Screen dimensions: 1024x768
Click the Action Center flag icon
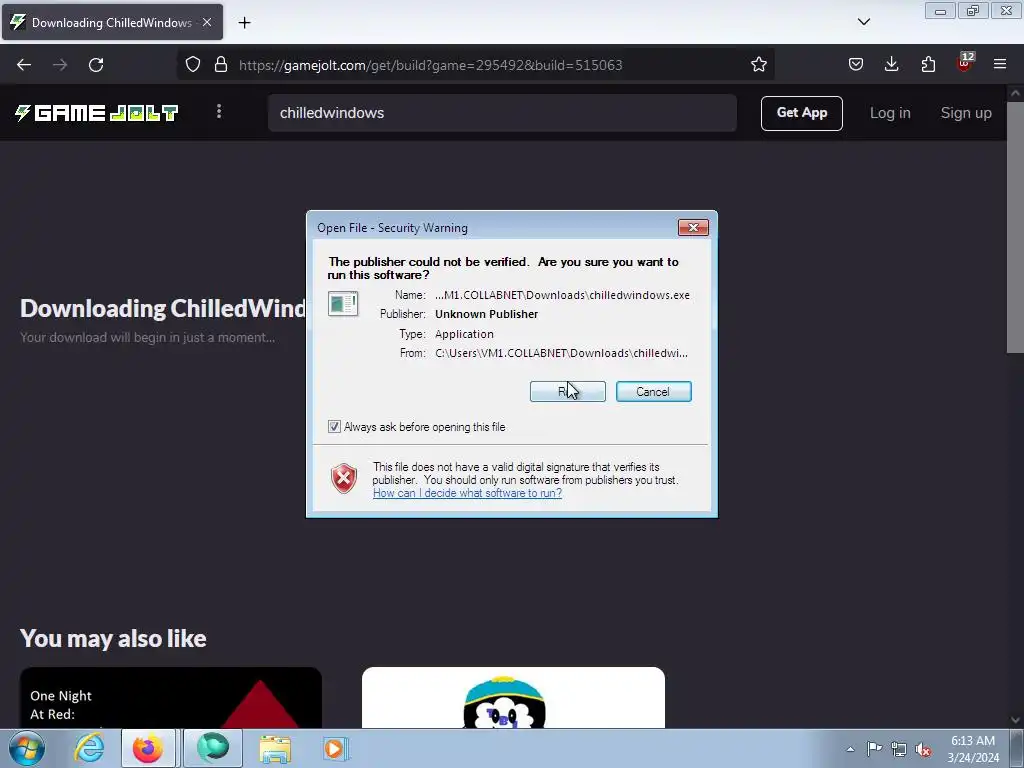coord(874,749)
